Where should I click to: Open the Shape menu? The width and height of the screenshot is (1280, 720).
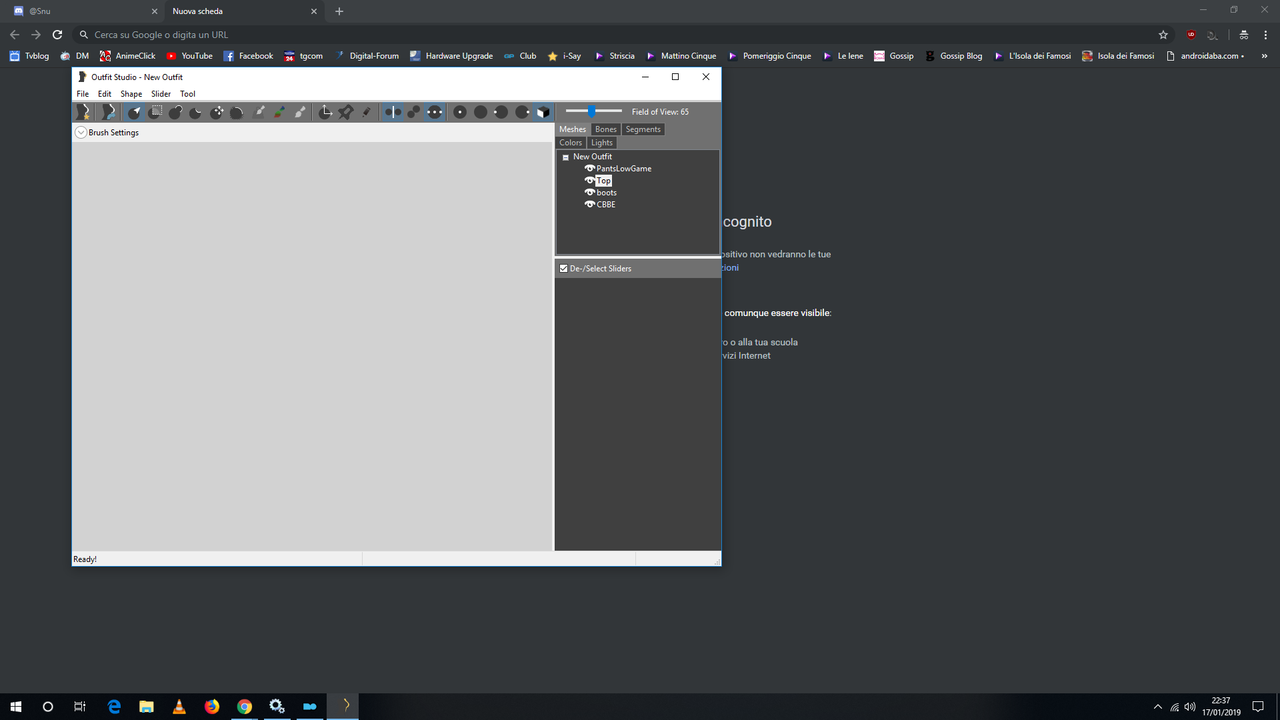pyautogui.click(x=131, y=94)
